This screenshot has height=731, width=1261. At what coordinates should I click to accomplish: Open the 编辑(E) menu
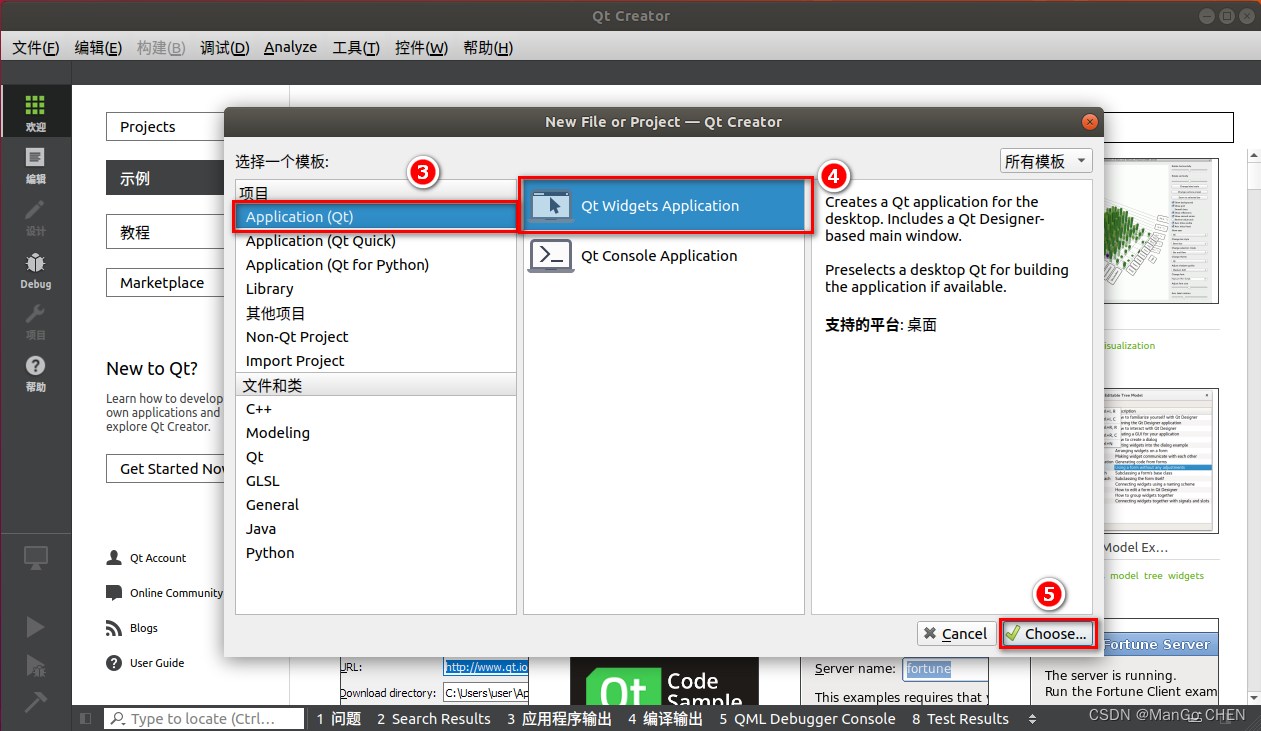point(98,47)
